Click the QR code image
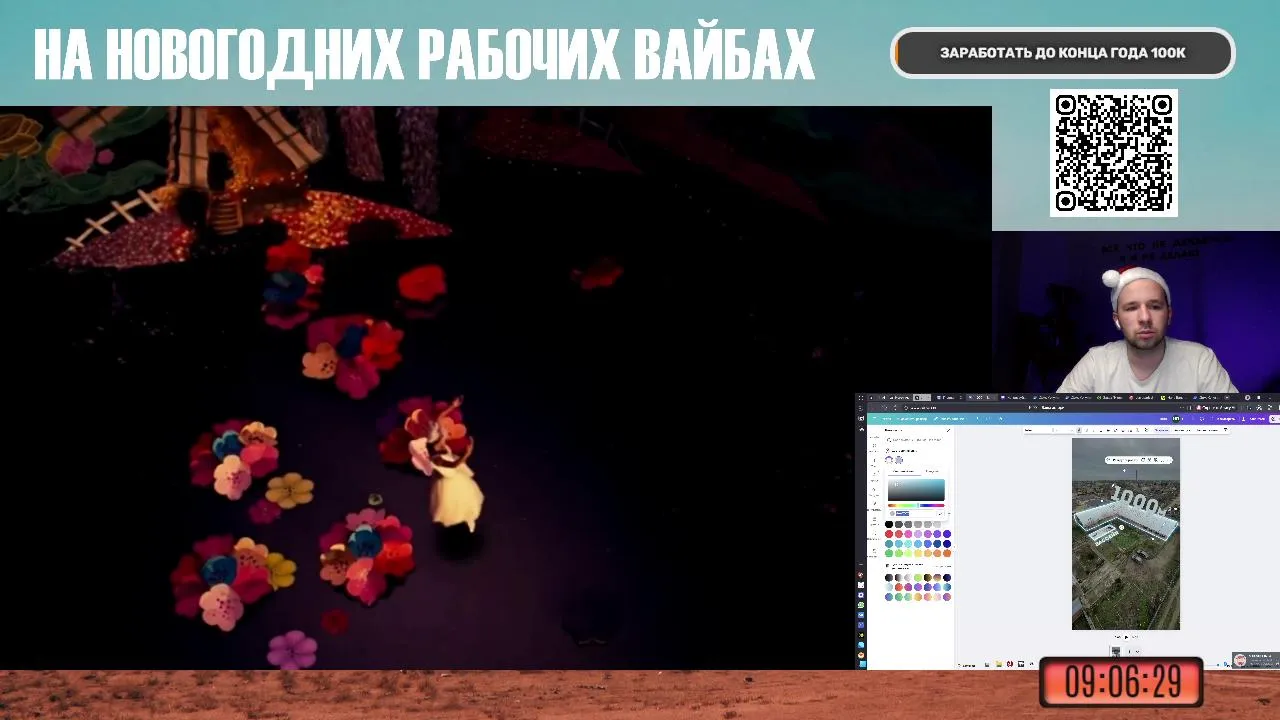 point(1114,153)
